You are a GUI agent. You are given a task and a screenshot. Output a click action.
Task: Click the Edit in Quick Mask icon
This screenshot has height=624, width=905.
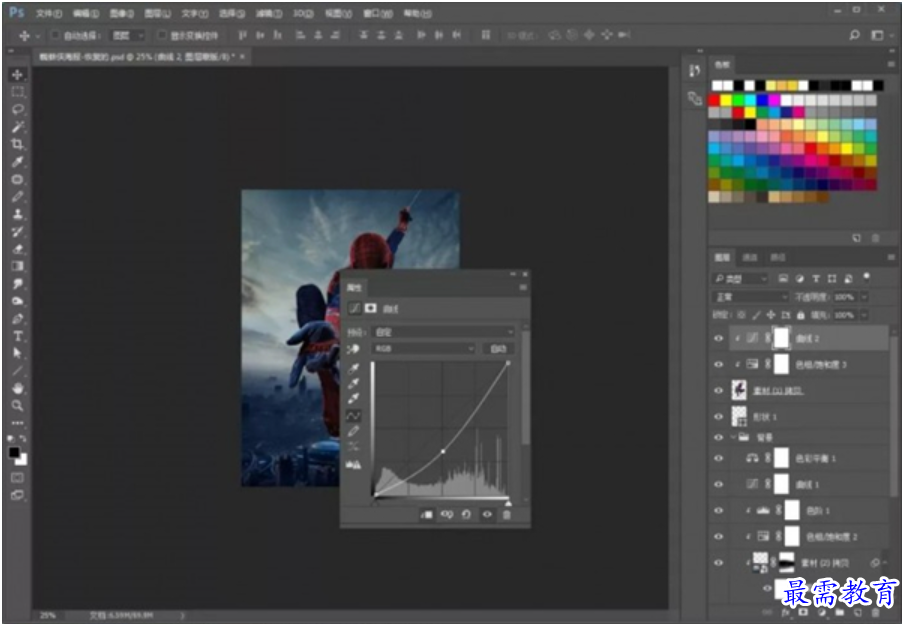17,477
